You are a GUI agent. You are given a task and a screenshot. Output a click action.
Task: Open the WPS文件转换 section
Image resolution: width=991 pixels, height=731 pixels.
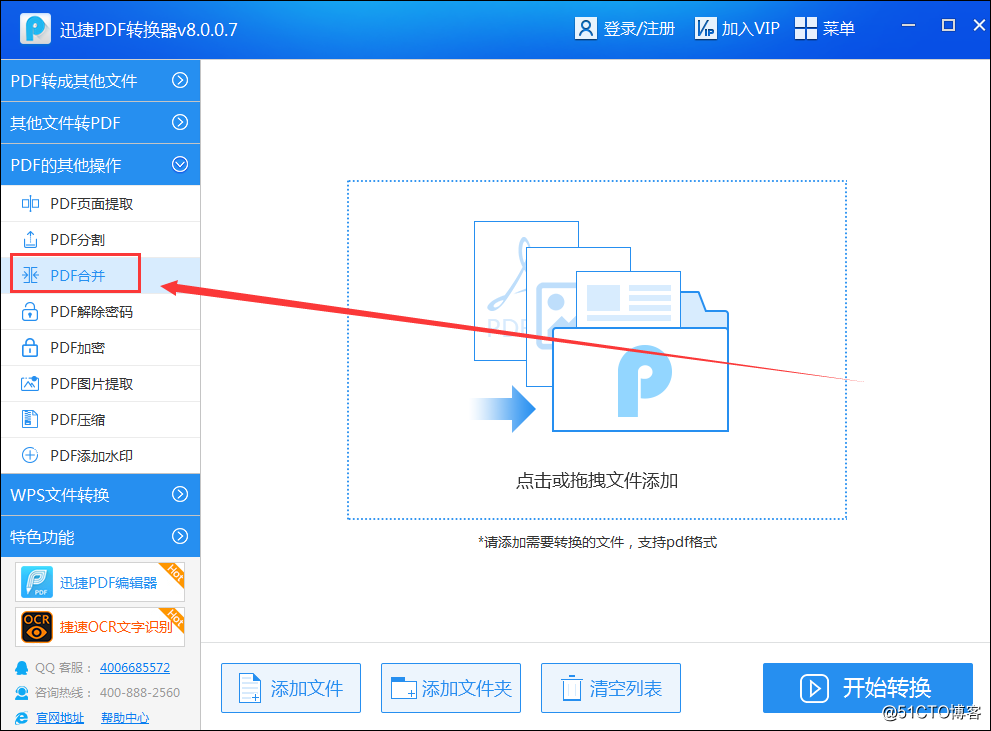pos(100,495)
